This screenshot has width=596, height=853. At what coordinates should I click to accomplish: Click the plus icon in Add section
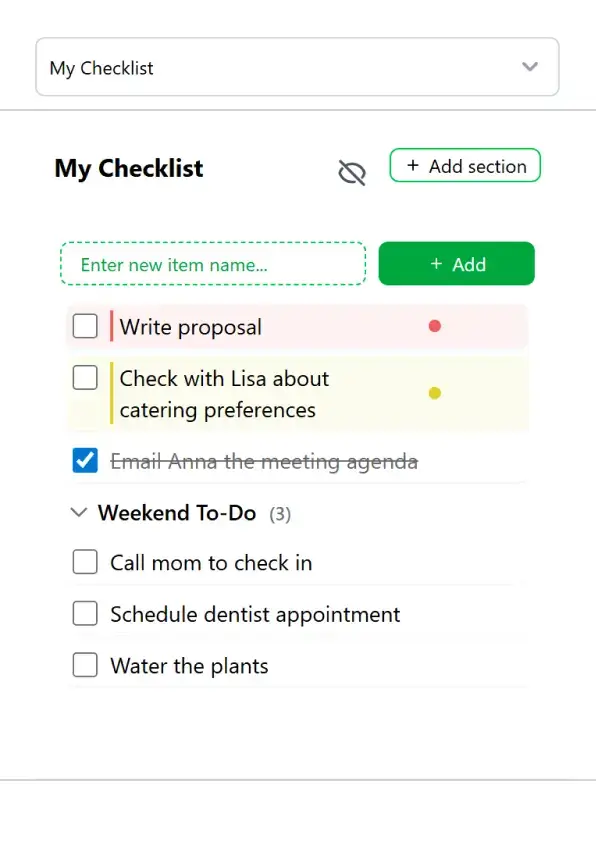pos(413,165)
